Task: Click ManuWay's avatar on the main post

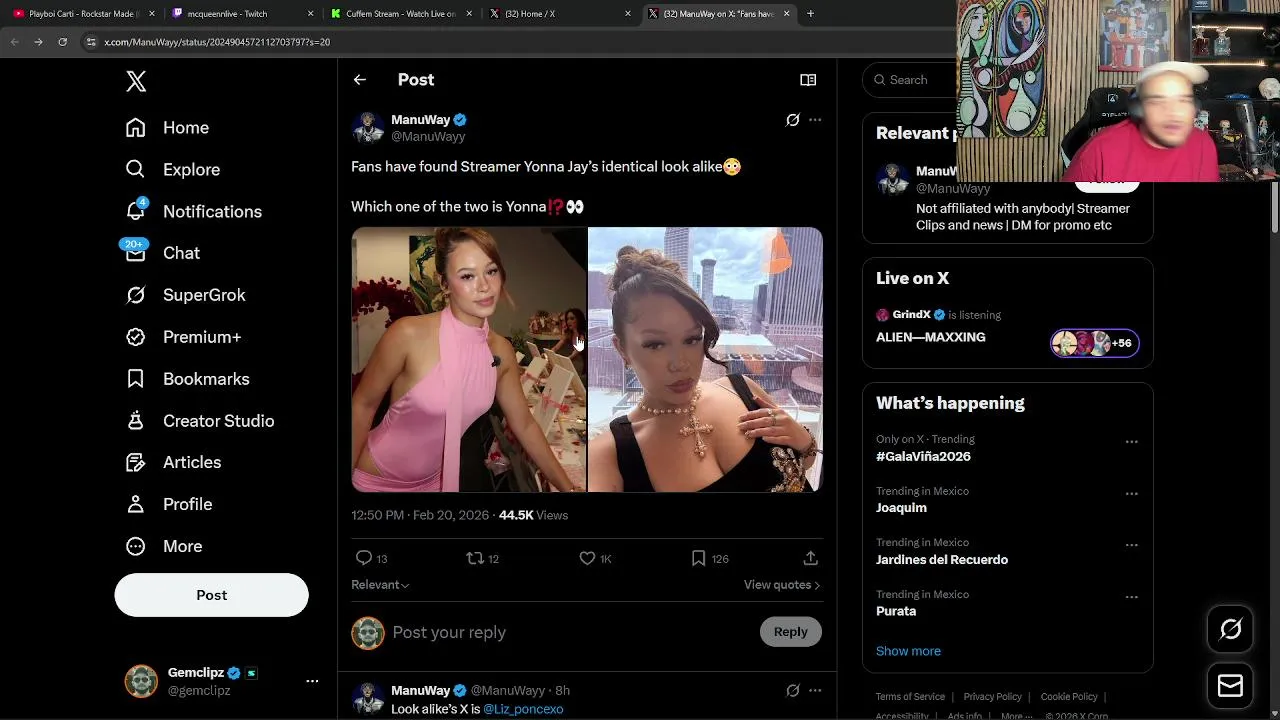Action: pos(368,128)
